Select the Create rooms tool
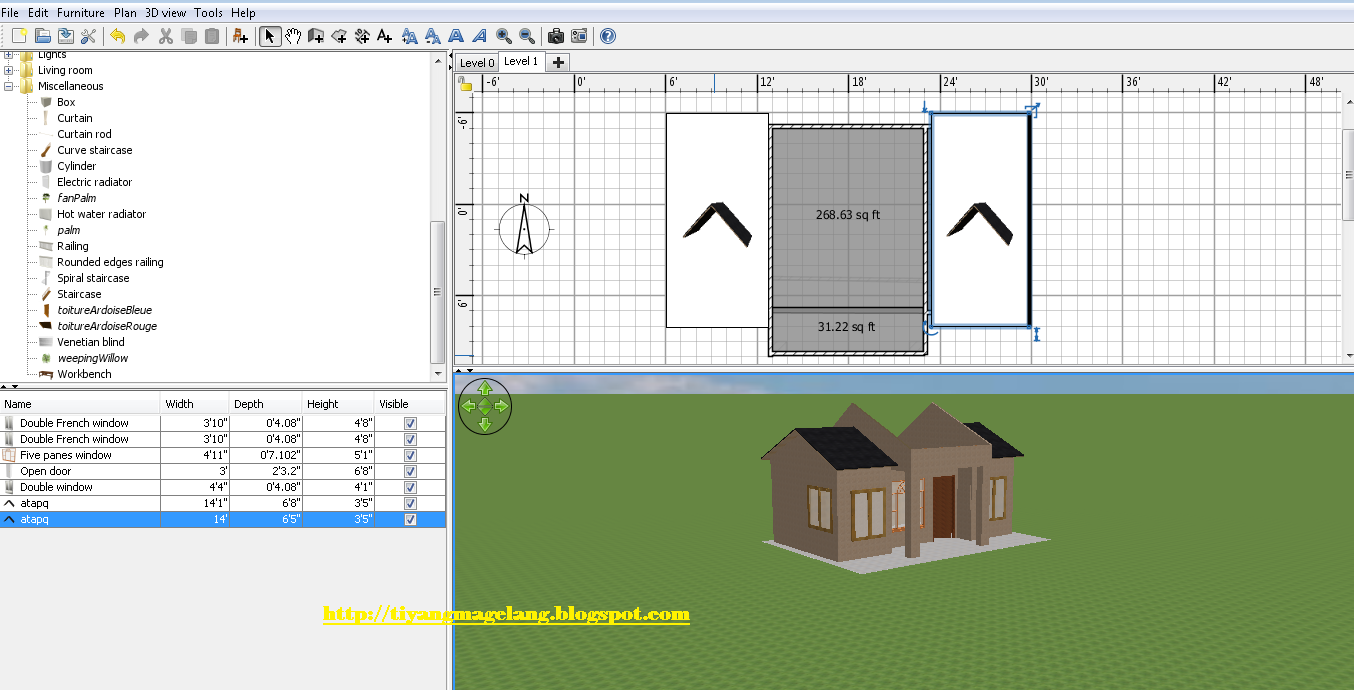Image resolution: width=1354 pixels, height=690 pixels. pos(339,36)
